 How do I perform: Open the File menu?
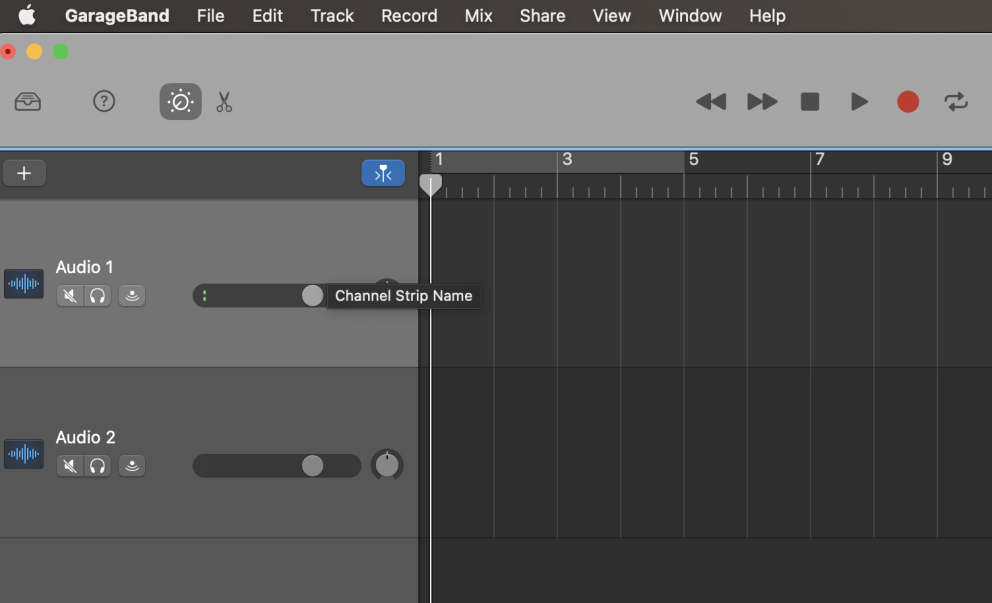211,15
